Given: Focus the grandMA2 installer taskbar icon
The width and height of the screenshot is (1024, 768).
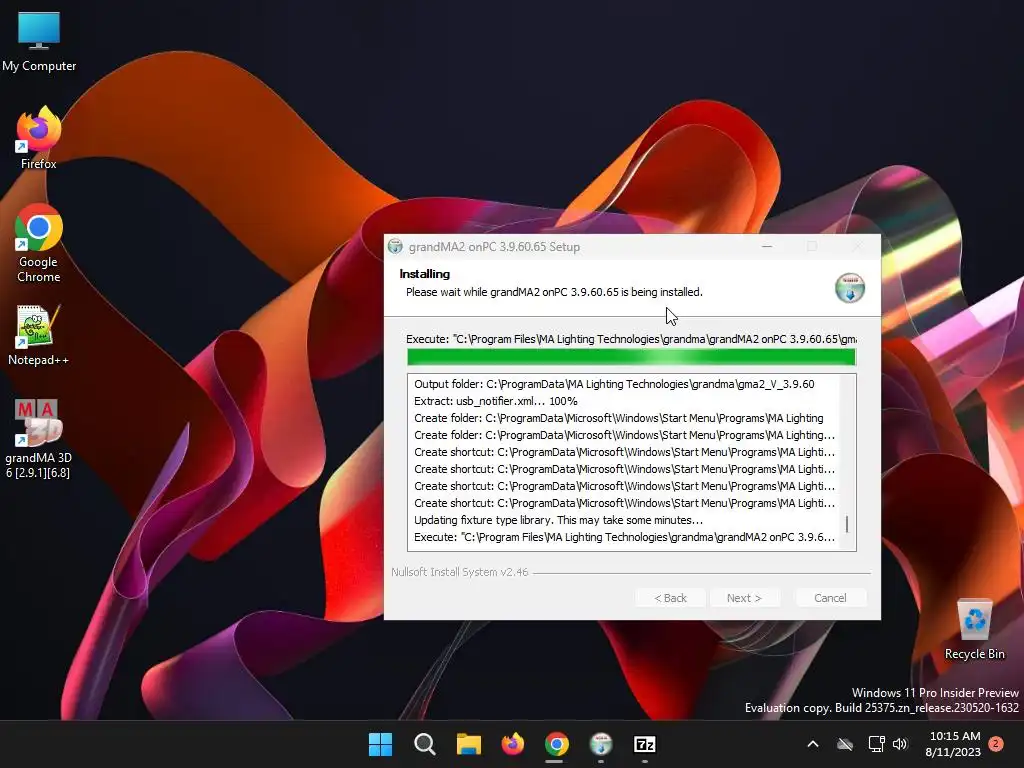Looking at the screenshot, I should [x=601, y=744].
